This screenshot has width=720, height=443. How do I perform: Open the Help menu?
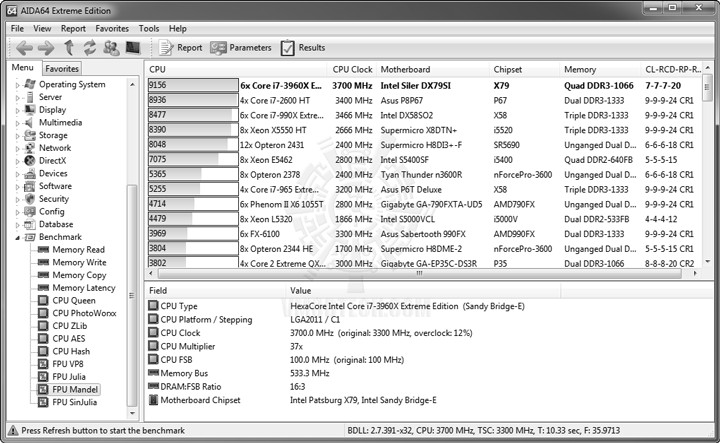pyautogui.click(x=178, y=28)
